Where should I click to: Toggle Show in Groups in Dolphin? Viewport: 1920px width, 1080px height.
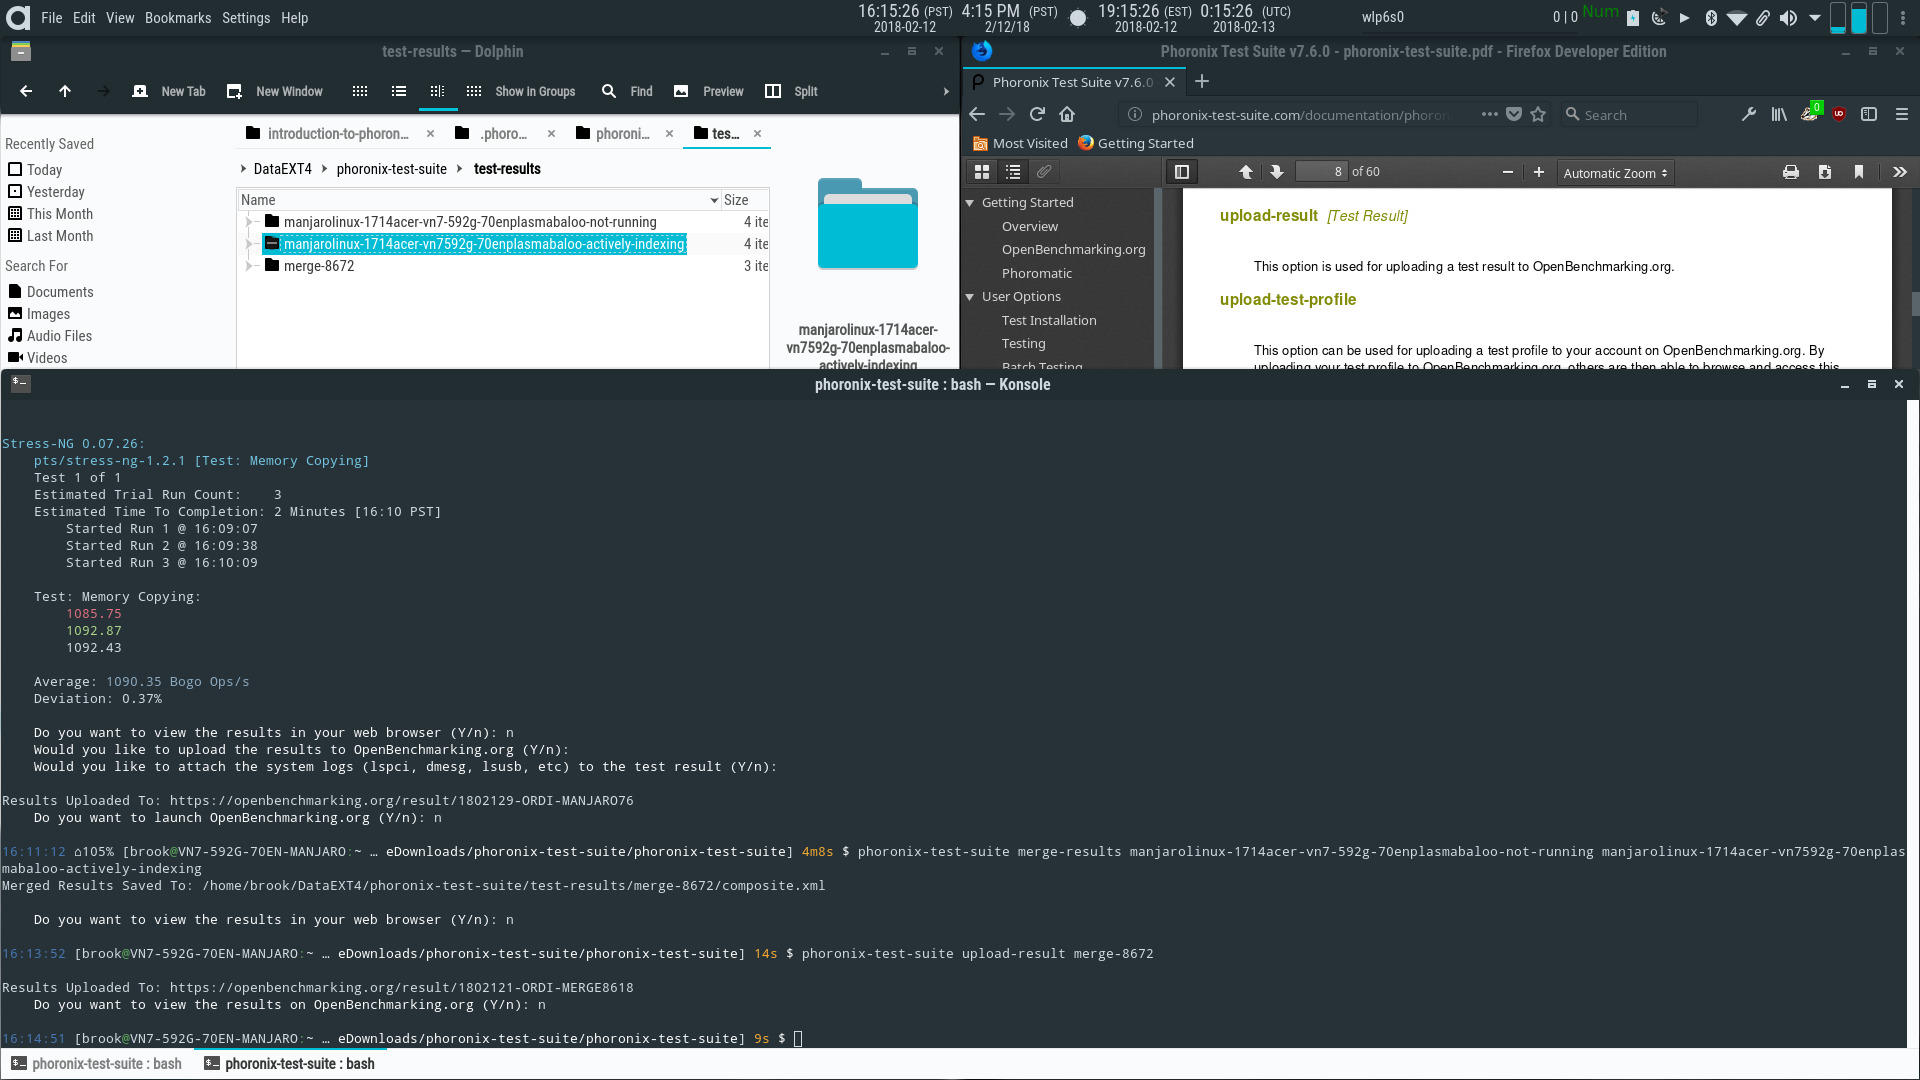click(521, 91)
